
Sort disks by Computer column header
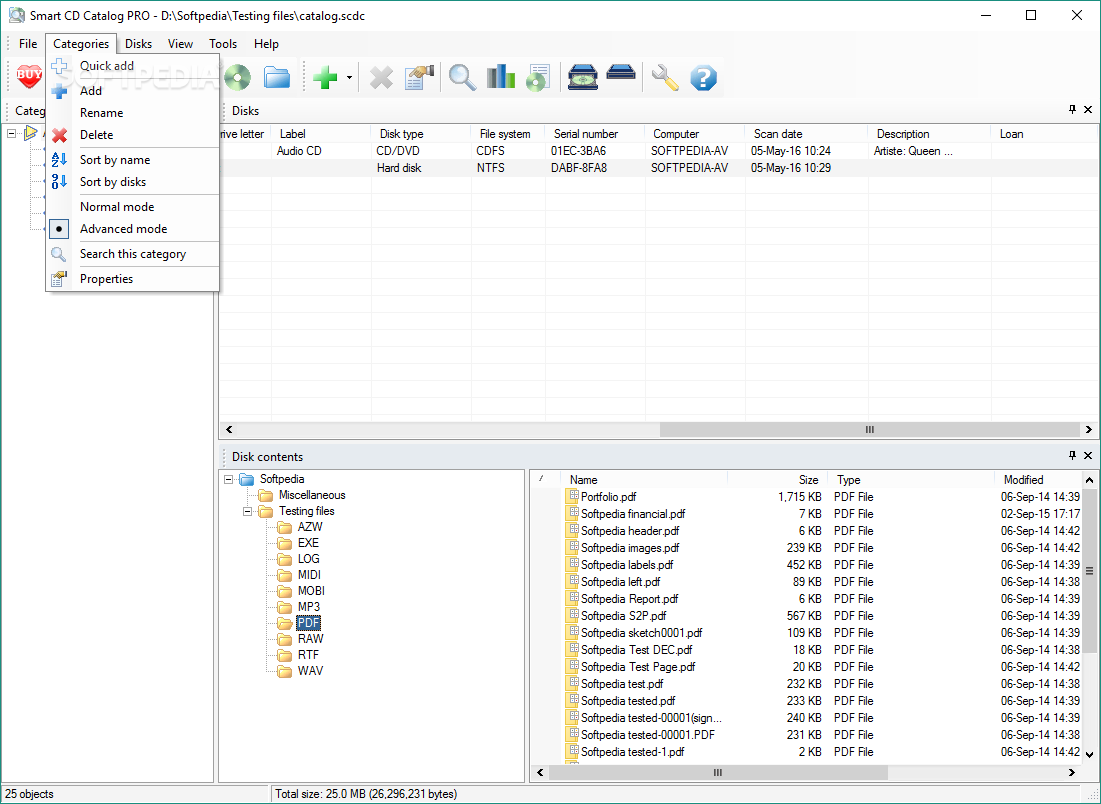694,134
